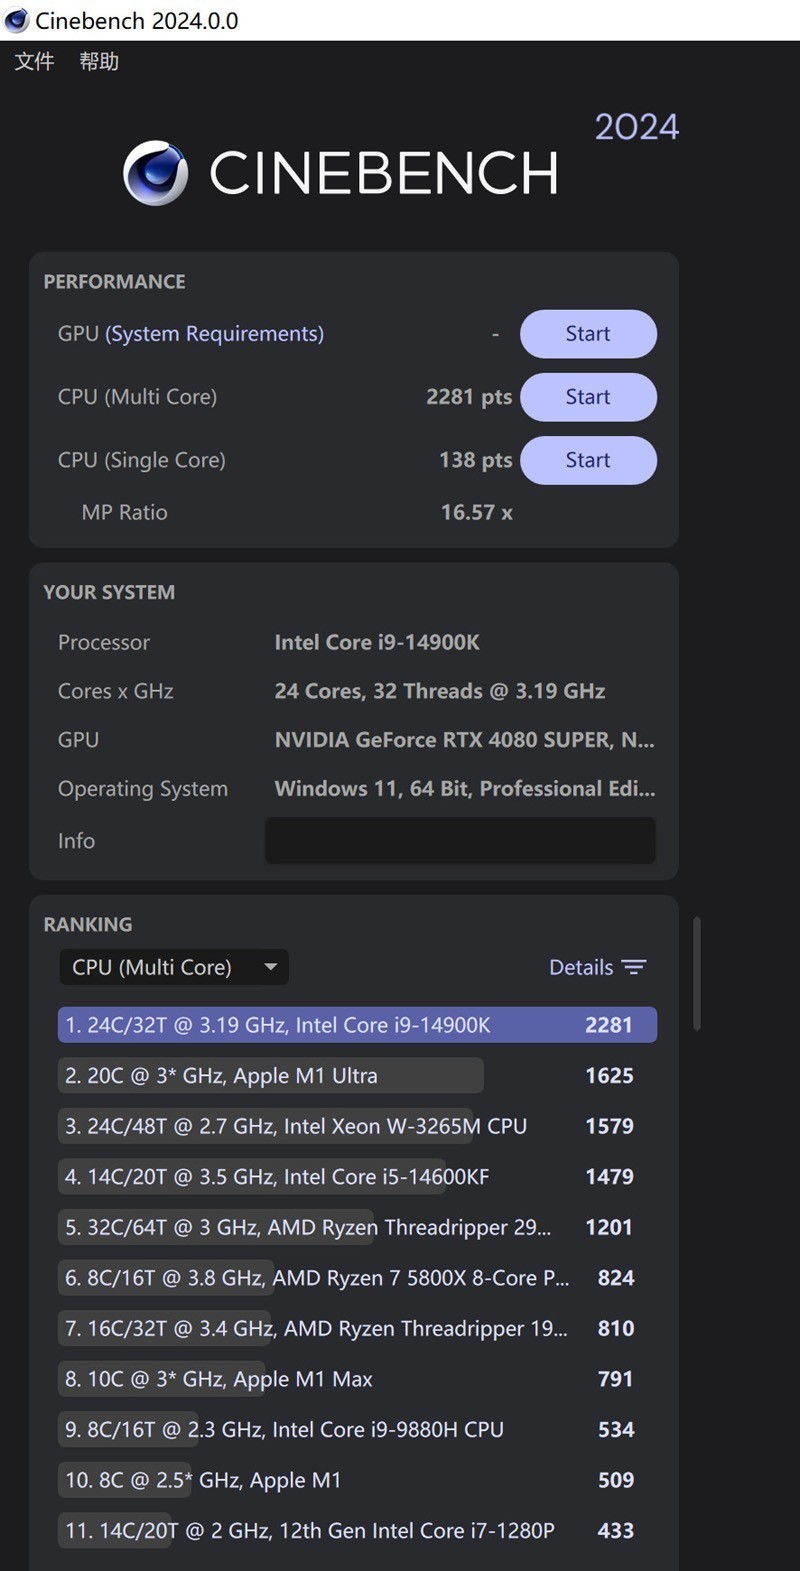Screen dimensions: 800x1571
Task: Open the 文件 menu
Action: 33,61
